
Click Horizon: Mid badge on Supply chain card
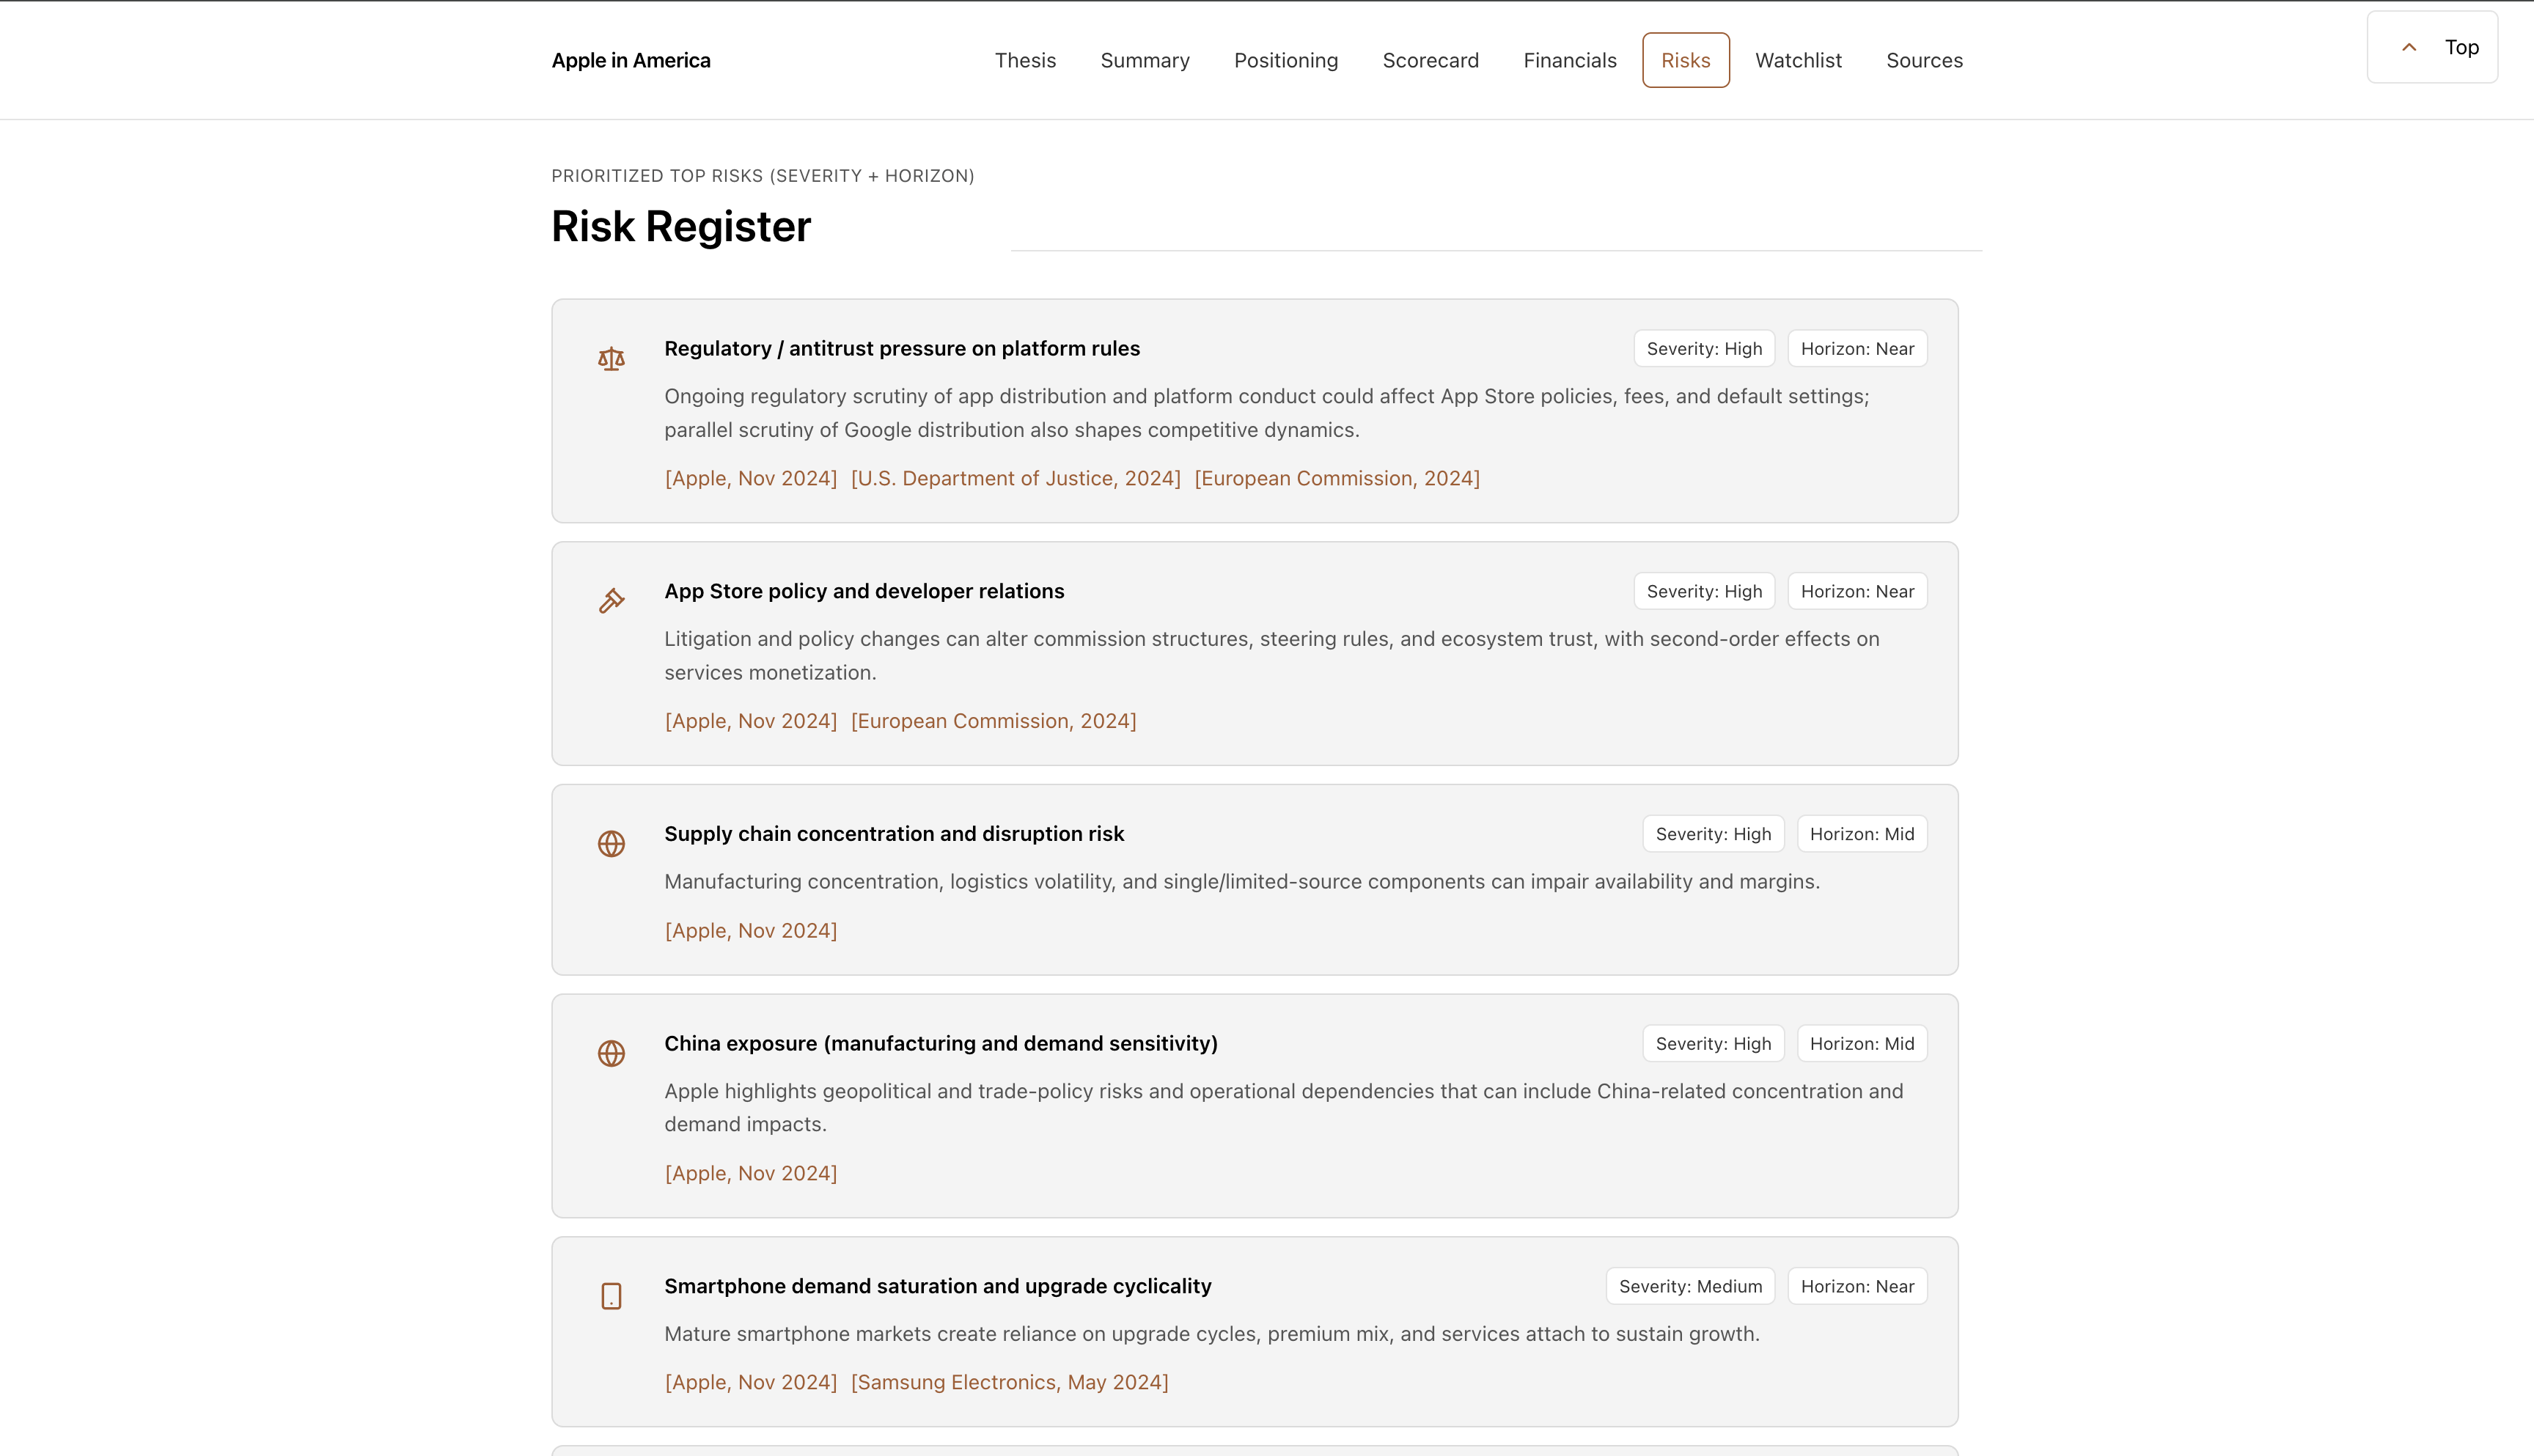pyautogui.click(x=1861, y=834)
